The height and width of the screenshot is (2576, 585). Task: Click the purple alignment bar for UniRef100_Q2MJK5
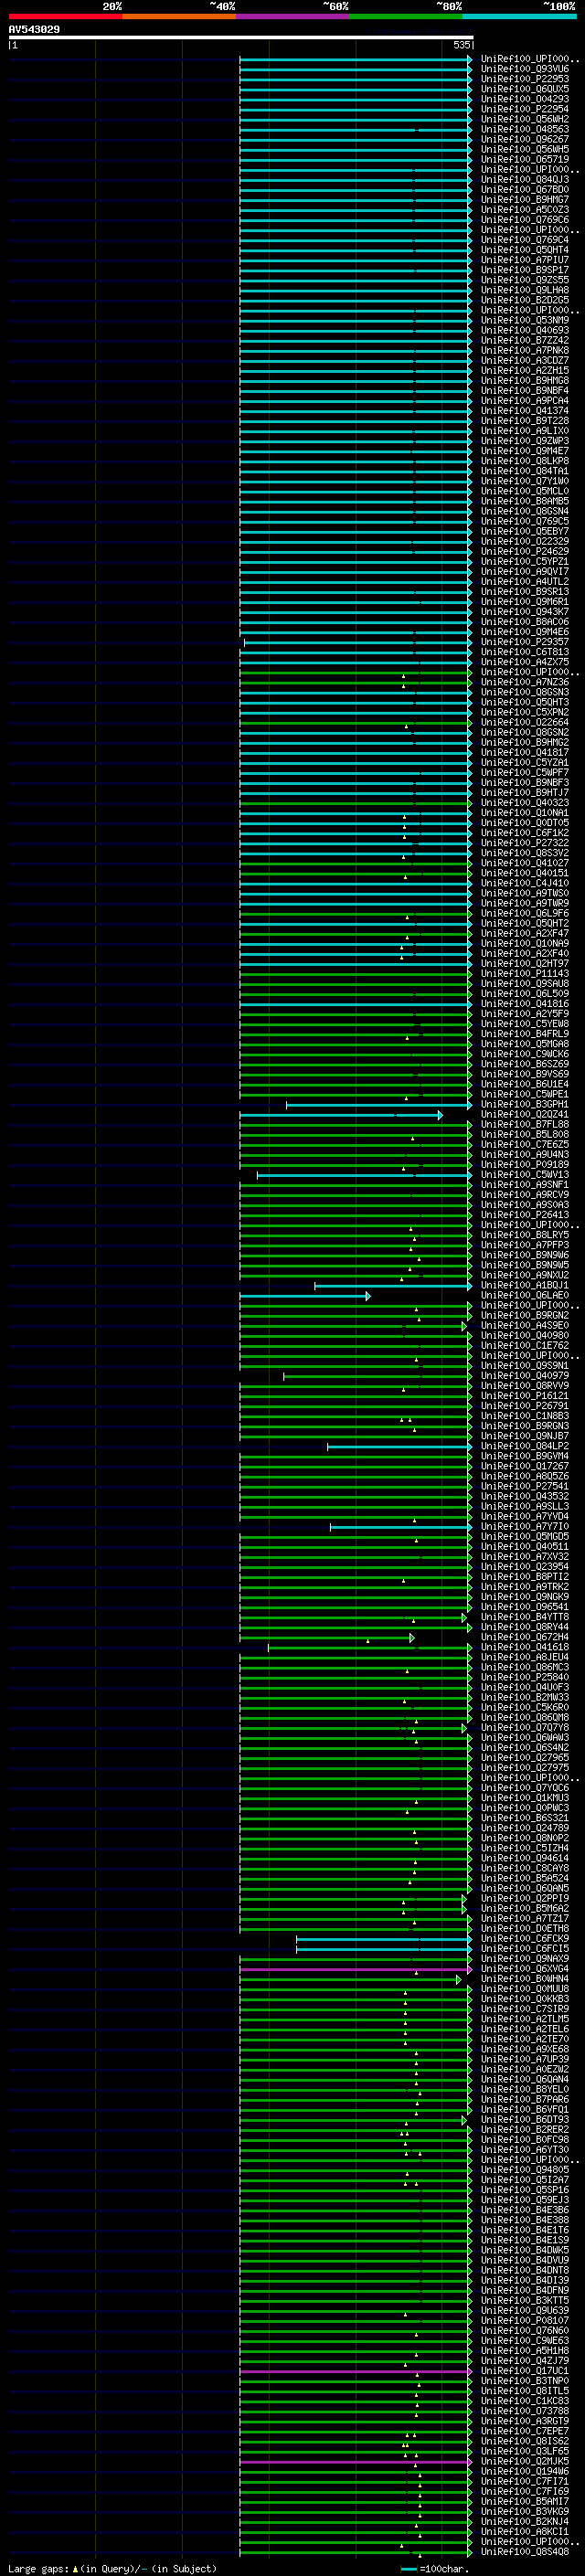point(356,2462)
